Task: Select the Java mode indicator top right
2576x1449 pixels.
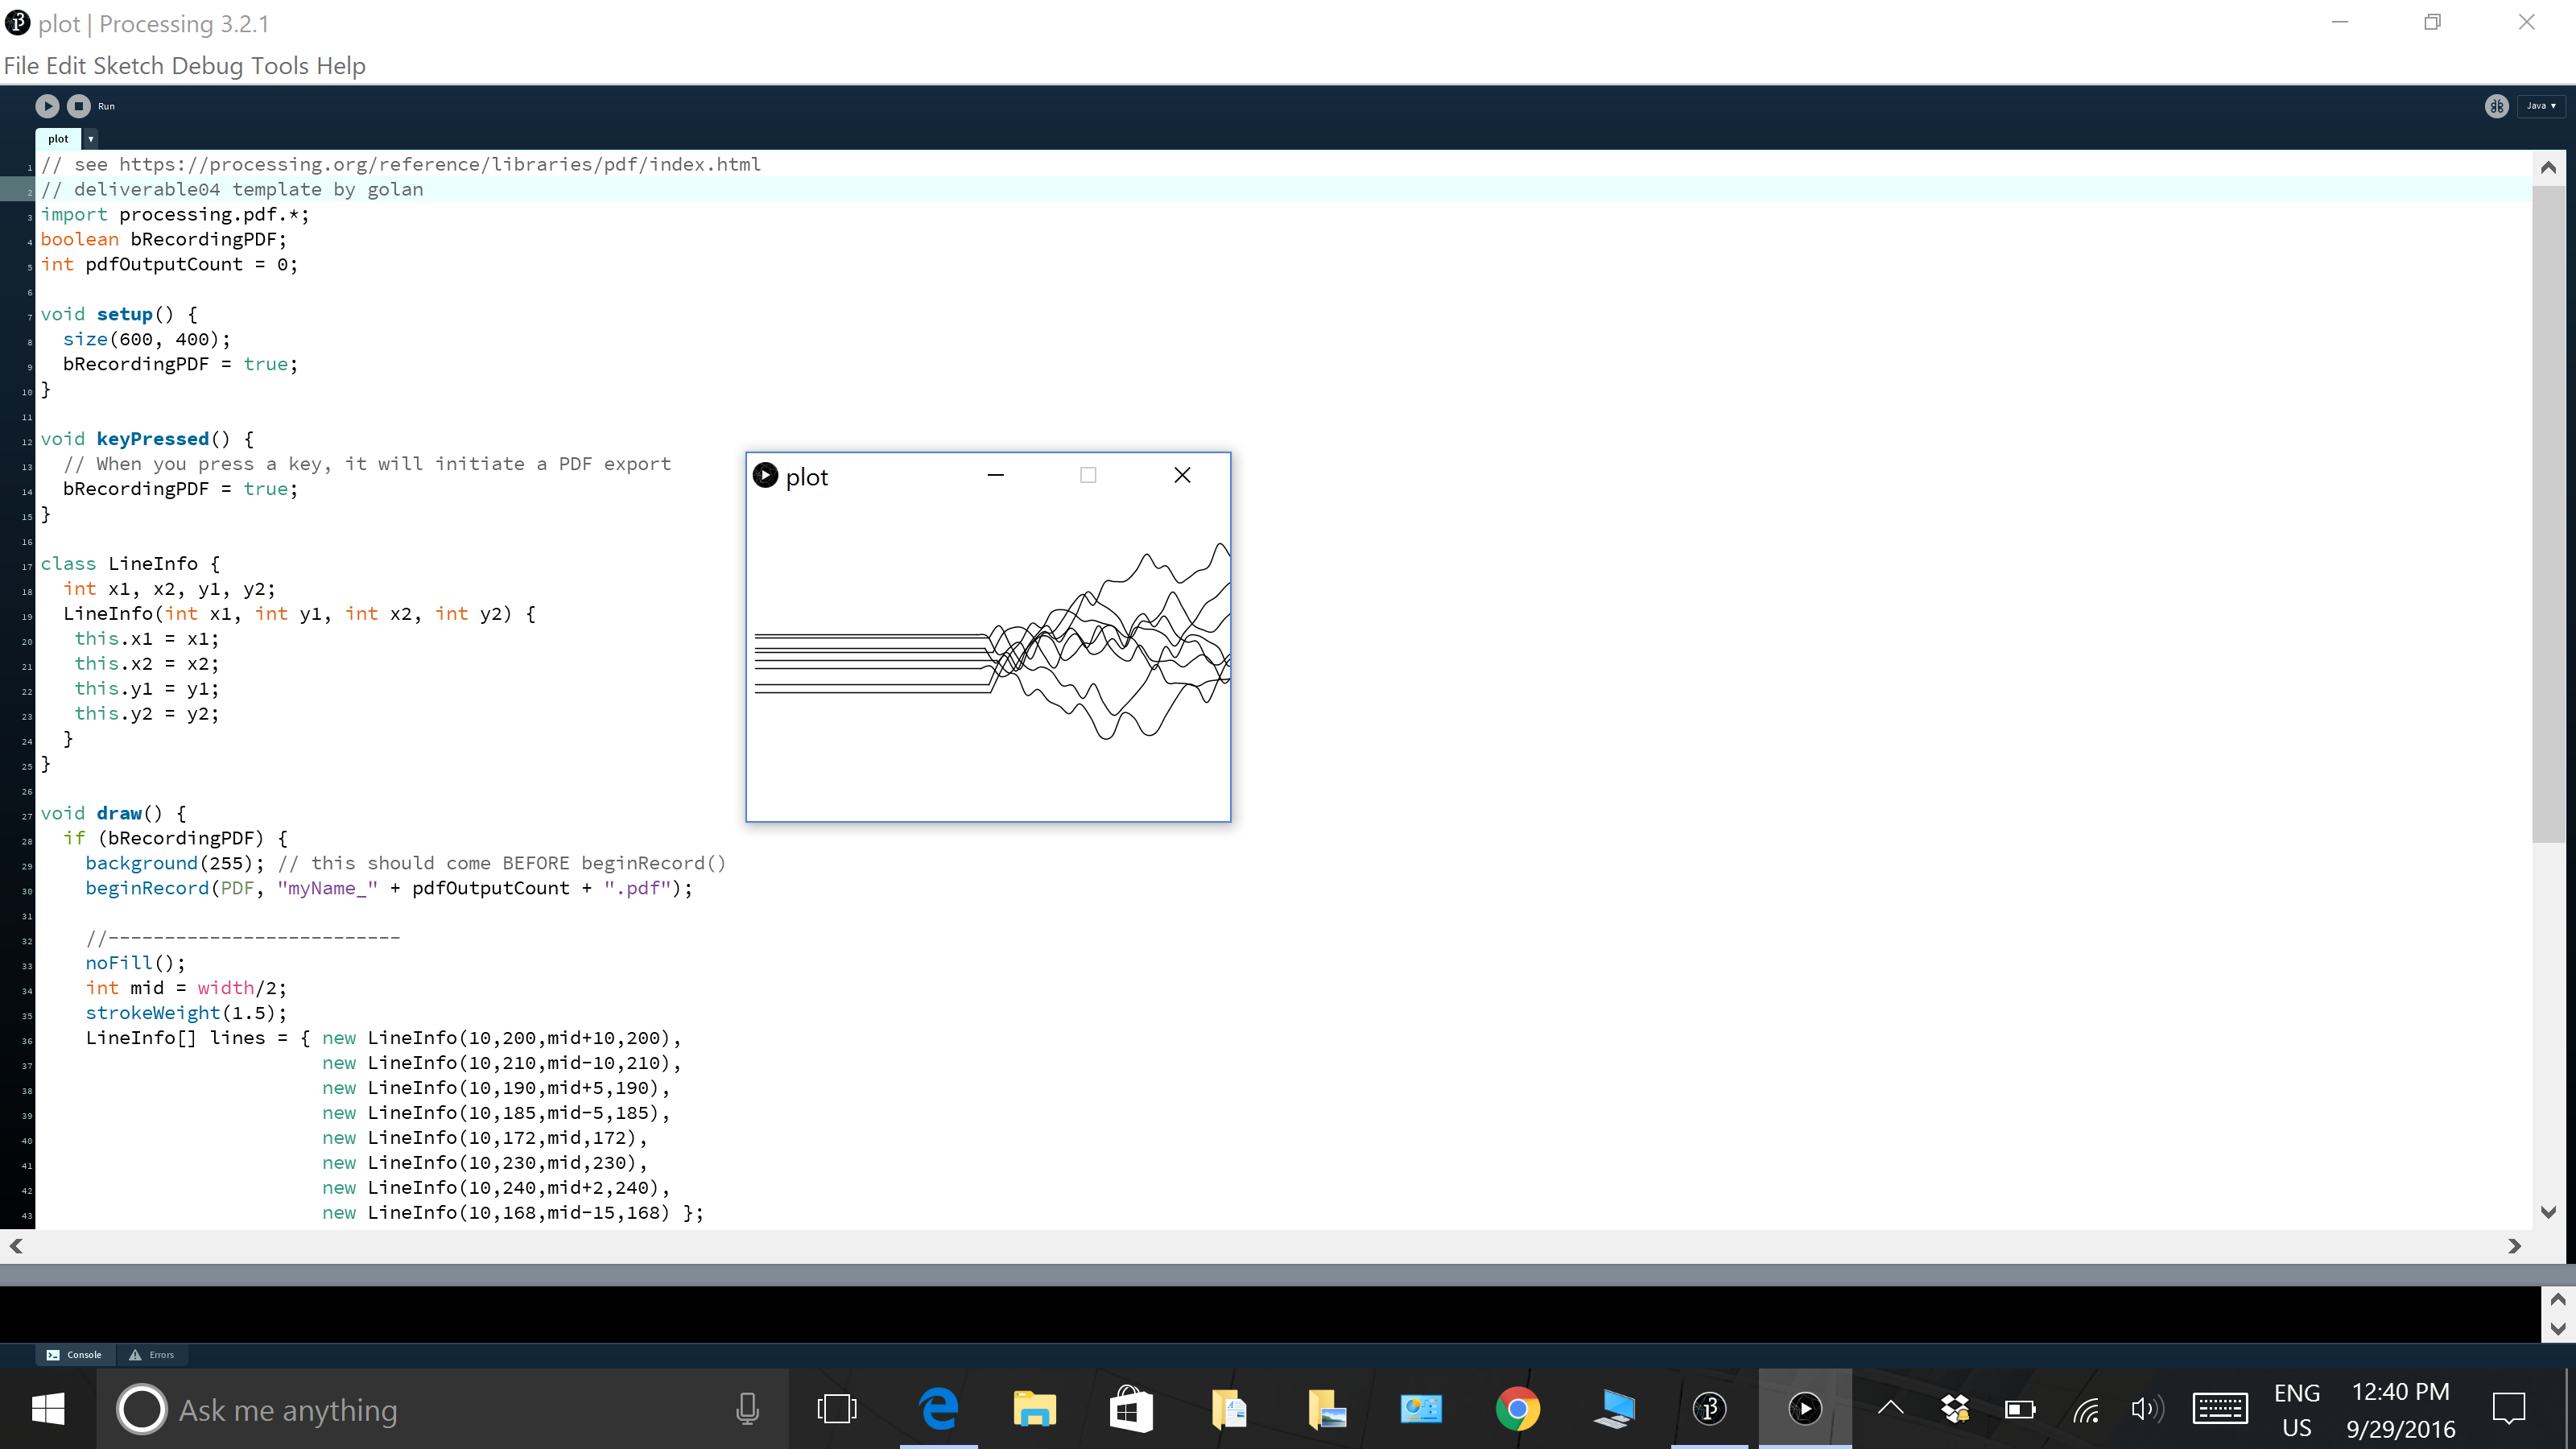Action: click(2542, 106)
